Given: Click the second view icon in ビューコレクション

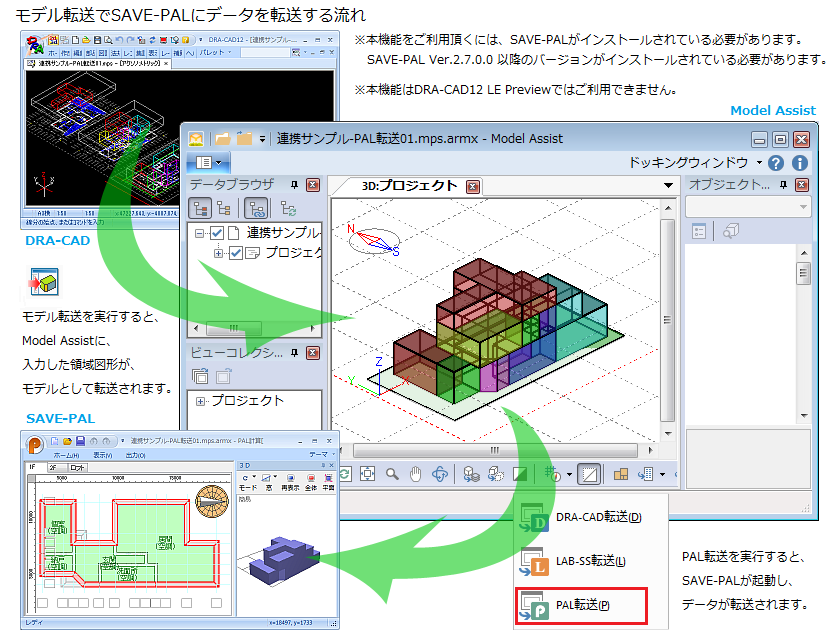Looking at the screenshot, I should pyautogui.click(x=223, y=376).
